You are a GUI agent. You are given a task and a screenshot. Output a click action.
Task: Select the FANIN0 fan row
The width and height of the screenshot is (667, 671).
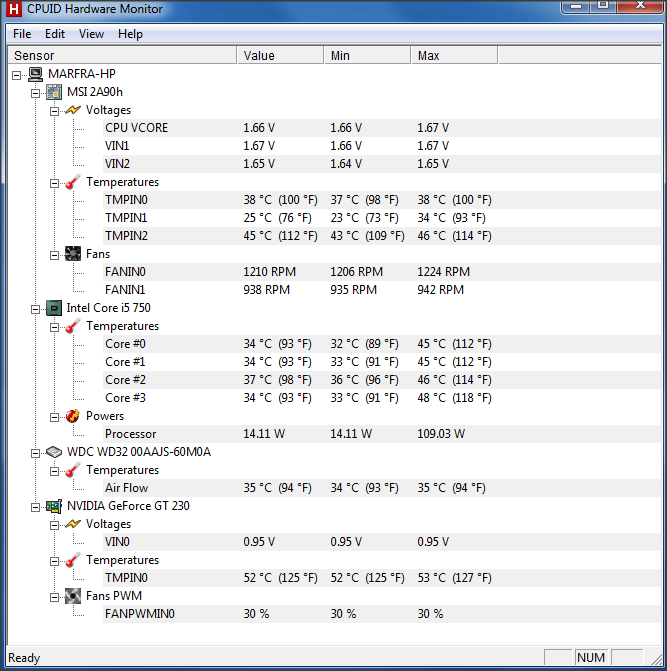(x=382, y=272)
